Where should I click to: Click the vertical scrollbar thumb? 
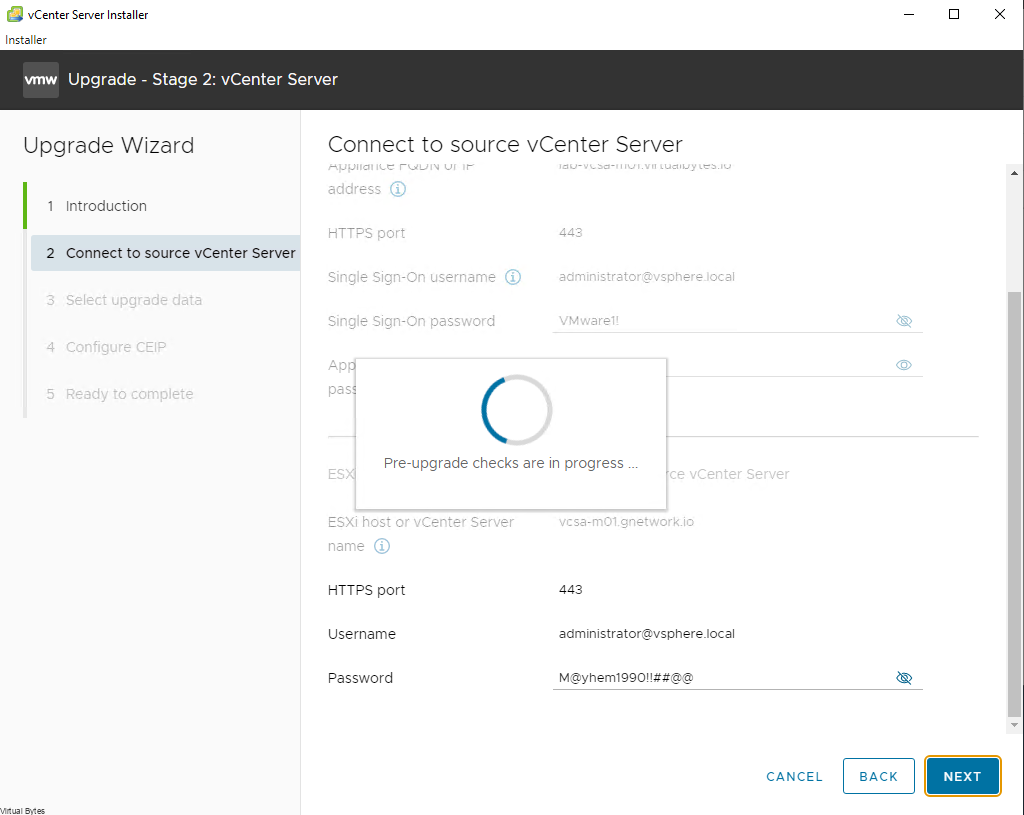coord(1014,503)
